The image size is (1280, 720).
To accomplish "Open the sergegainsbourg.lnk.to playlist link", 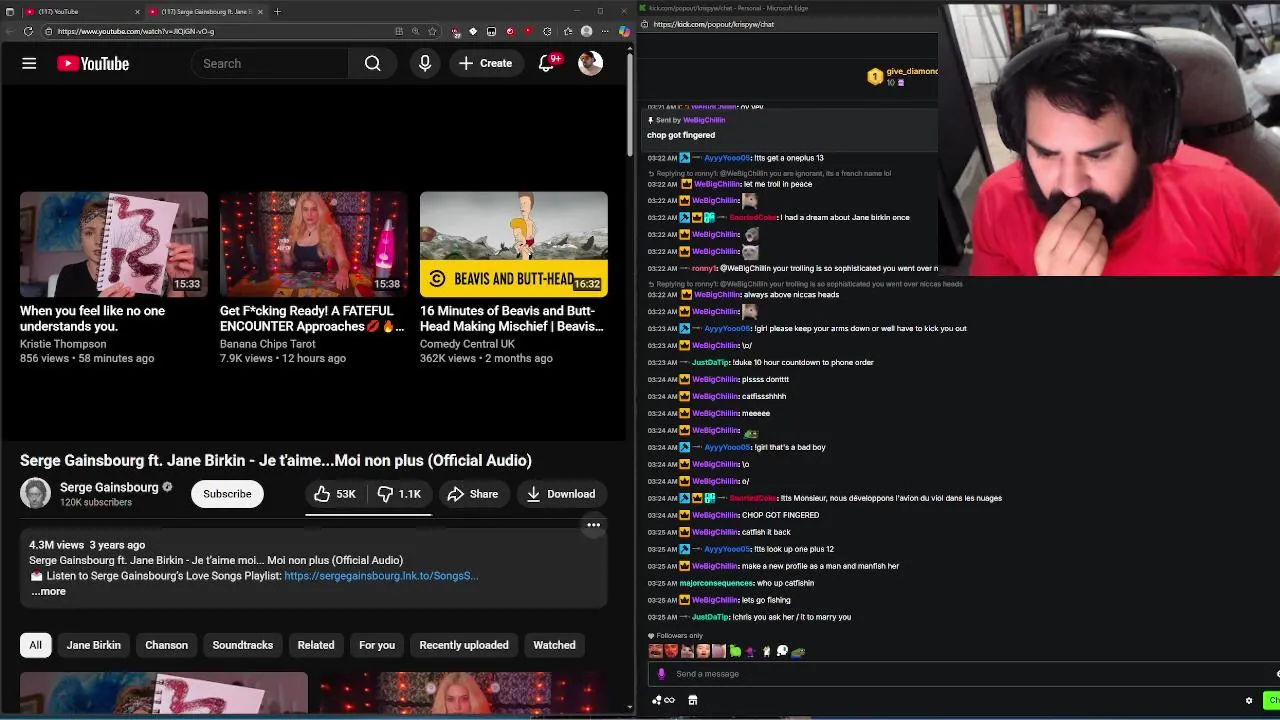I will tap(381, 576).
